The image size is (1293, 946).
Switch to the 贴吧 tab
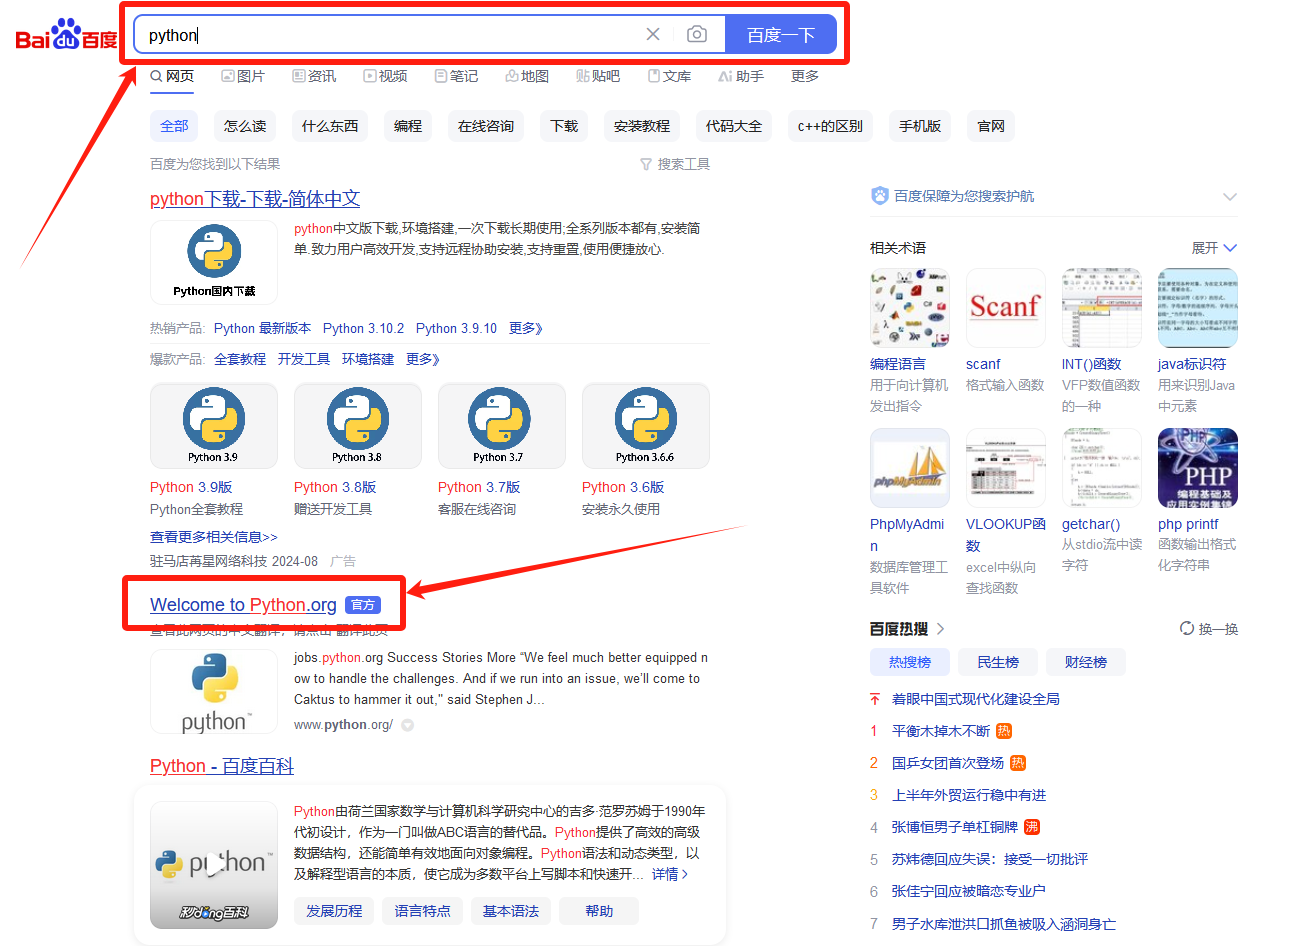pyautogui.click(x=598, y=76)
